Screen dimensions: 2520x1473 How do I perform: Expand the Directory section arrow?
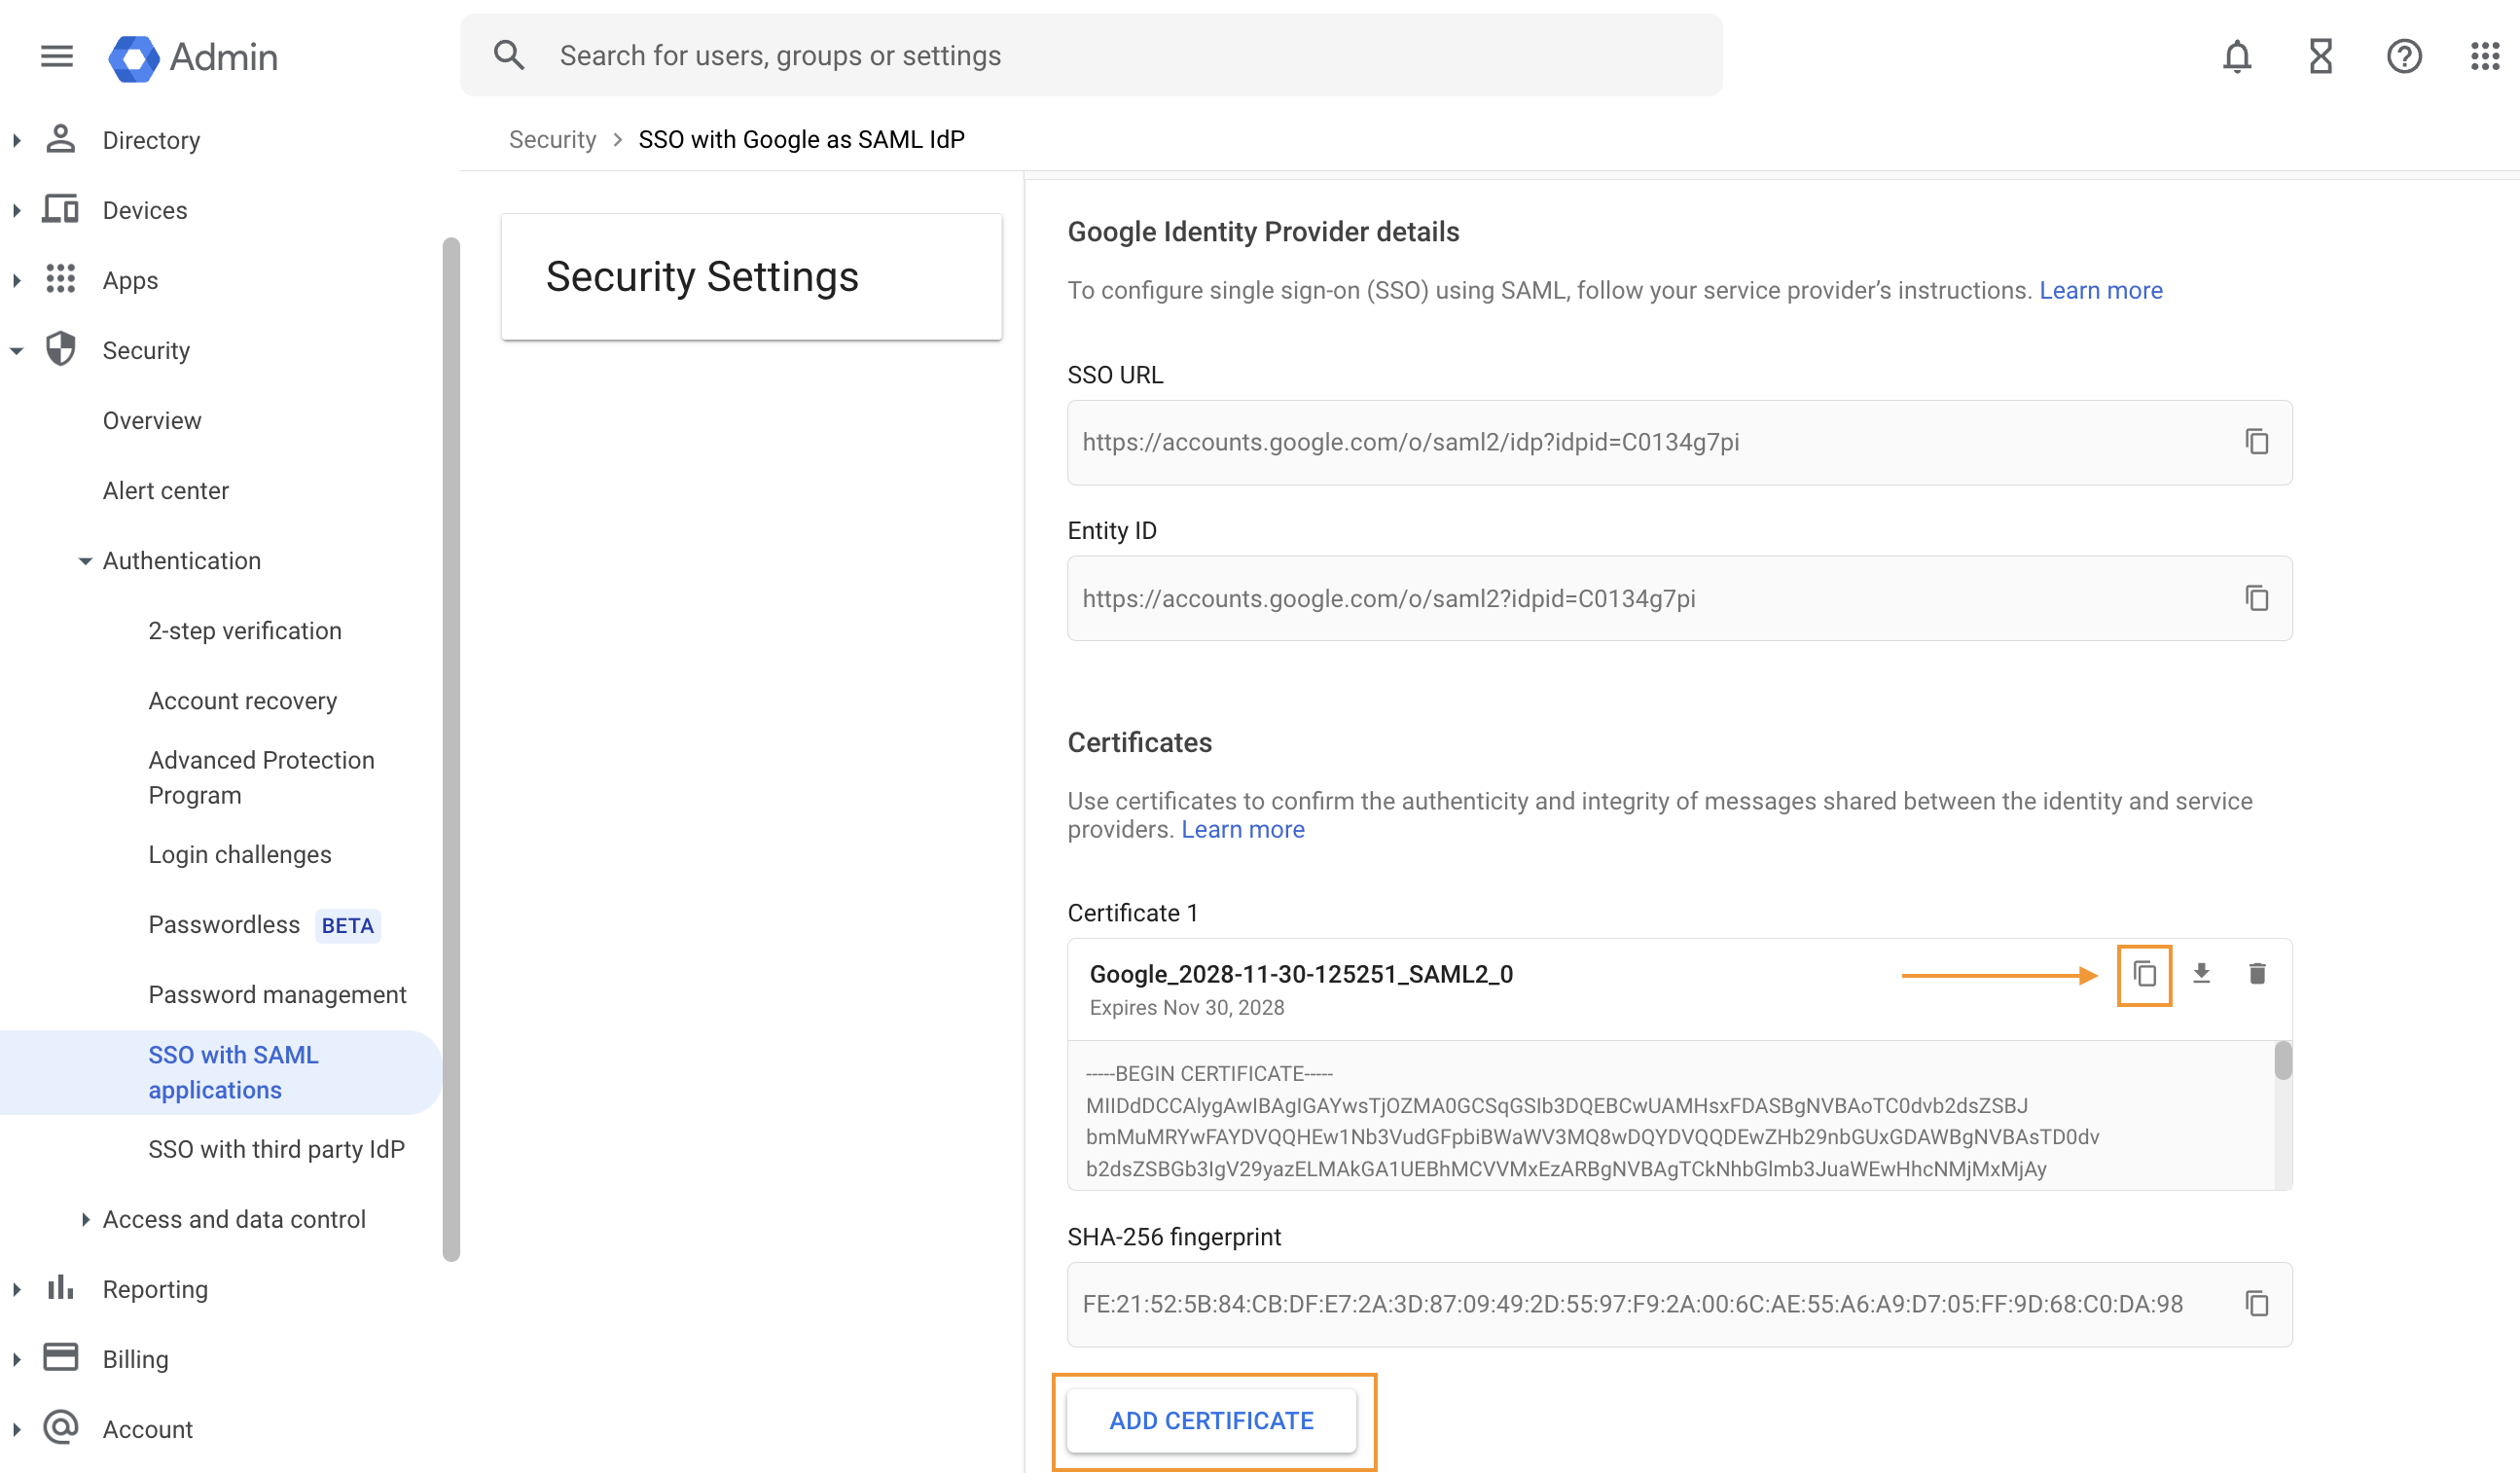(16, 141)
